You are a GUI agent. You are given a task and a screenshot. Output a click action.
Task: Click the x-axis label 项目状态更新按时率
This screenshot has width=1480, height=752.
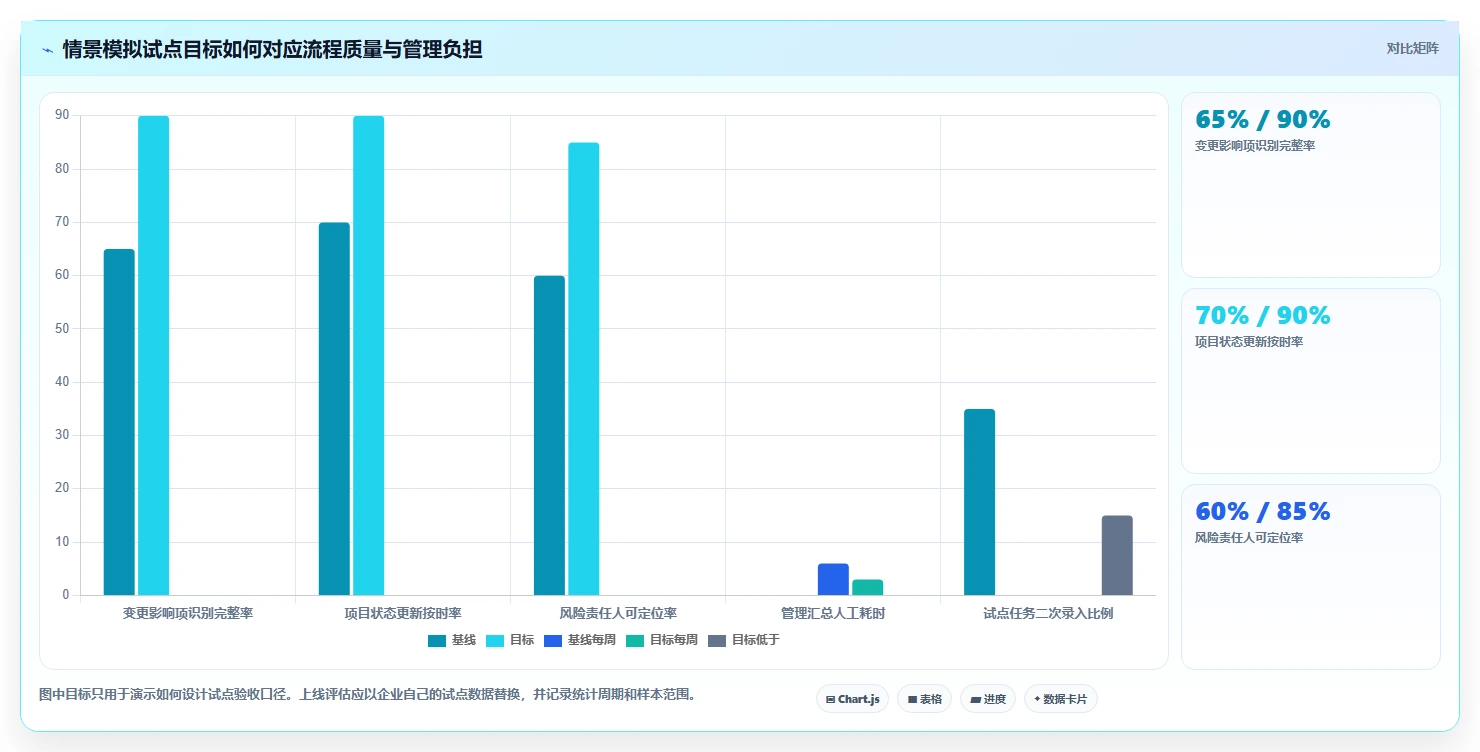coord(403,613)
